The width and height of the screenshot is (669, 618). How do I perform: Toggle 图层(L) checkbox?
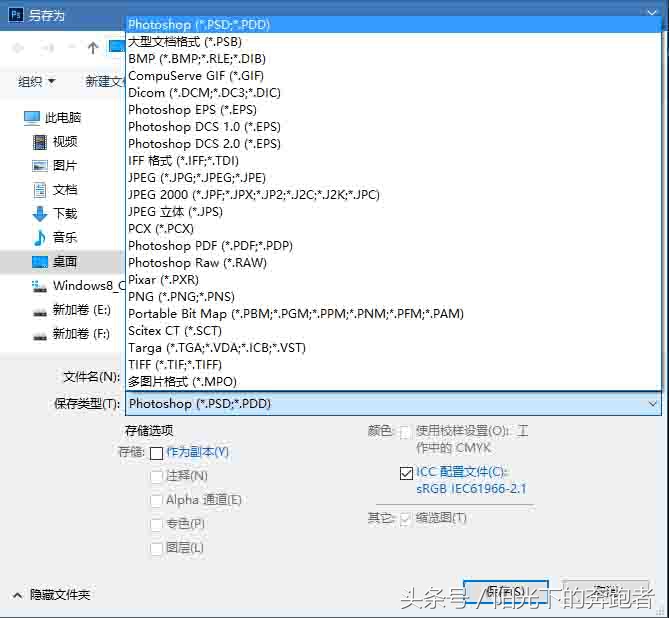pos(157,548)
